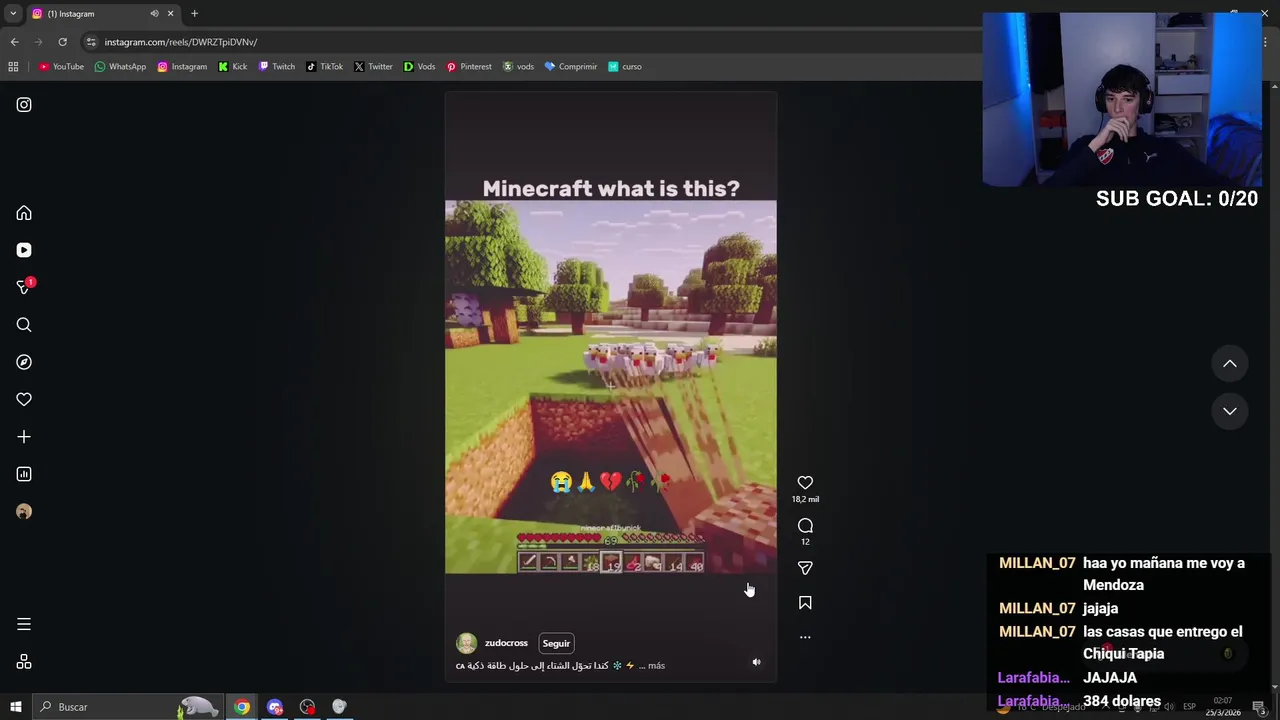This screenshot has height=720, width=1280.
Task: Open the zudocross username link
Action: click(506, 643)
